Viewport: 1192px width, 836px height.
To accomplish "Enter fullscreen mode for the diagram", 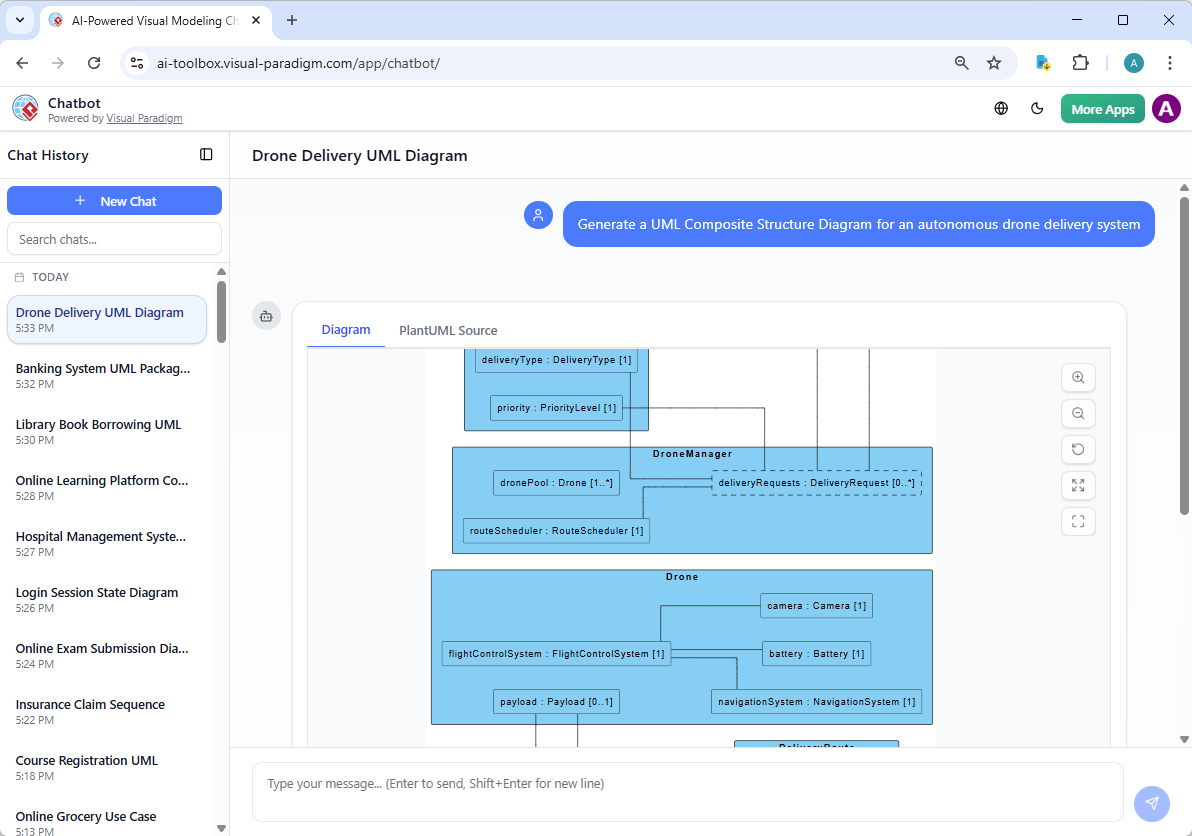I will 1078,521.
